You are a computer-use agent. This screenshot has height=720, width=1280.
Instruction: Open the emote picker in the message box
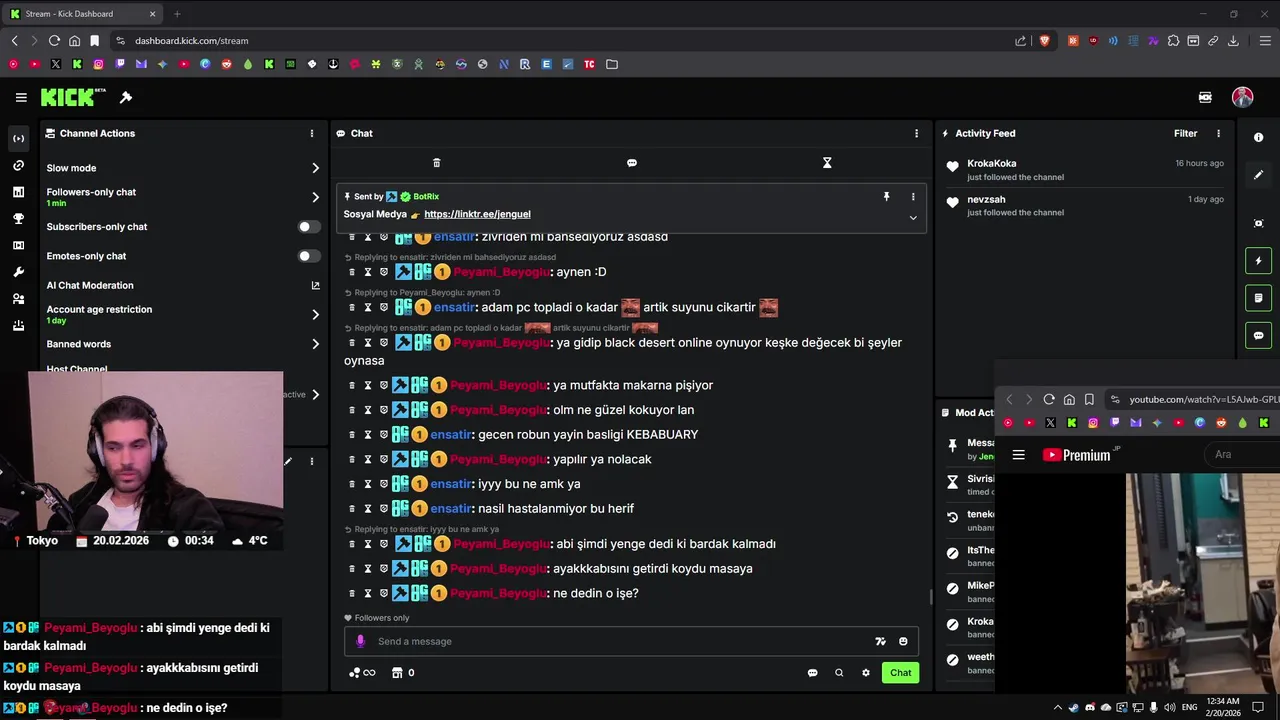click(x=903, y=642)
